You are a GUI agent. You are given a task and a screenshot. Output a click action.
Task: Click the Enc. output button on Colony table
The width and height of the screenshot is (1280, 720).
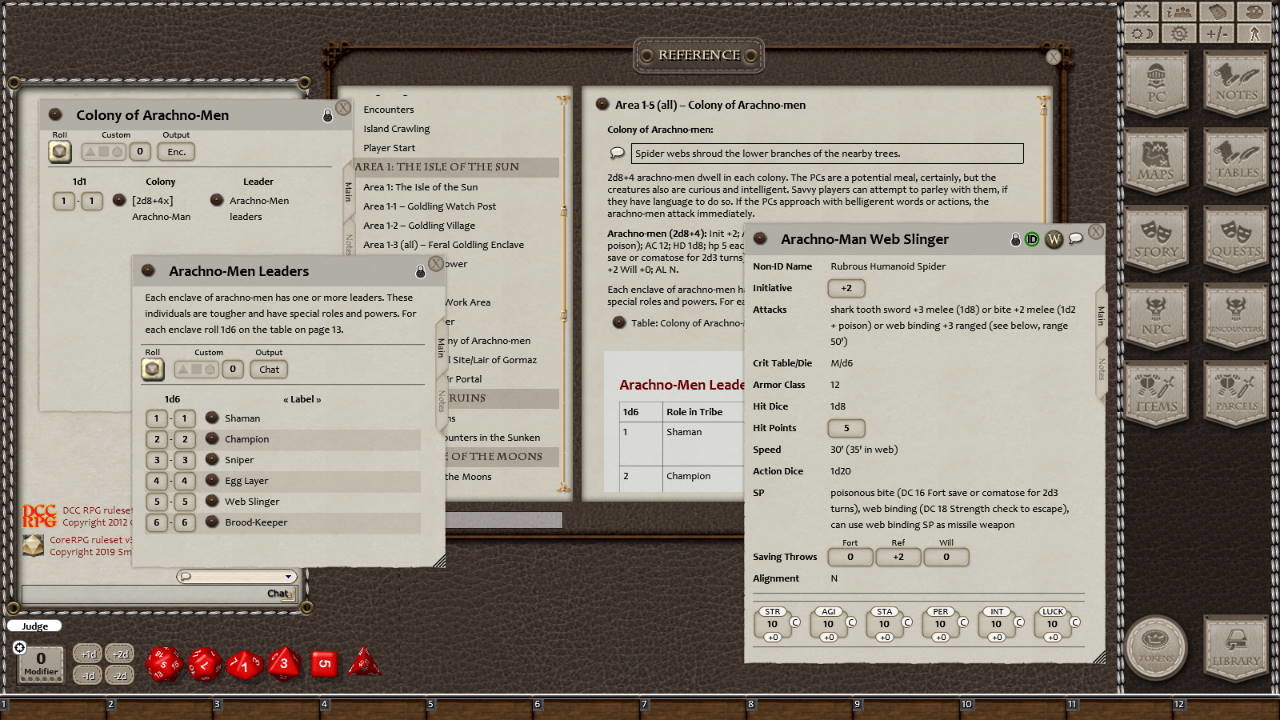[x=175, y=152]
